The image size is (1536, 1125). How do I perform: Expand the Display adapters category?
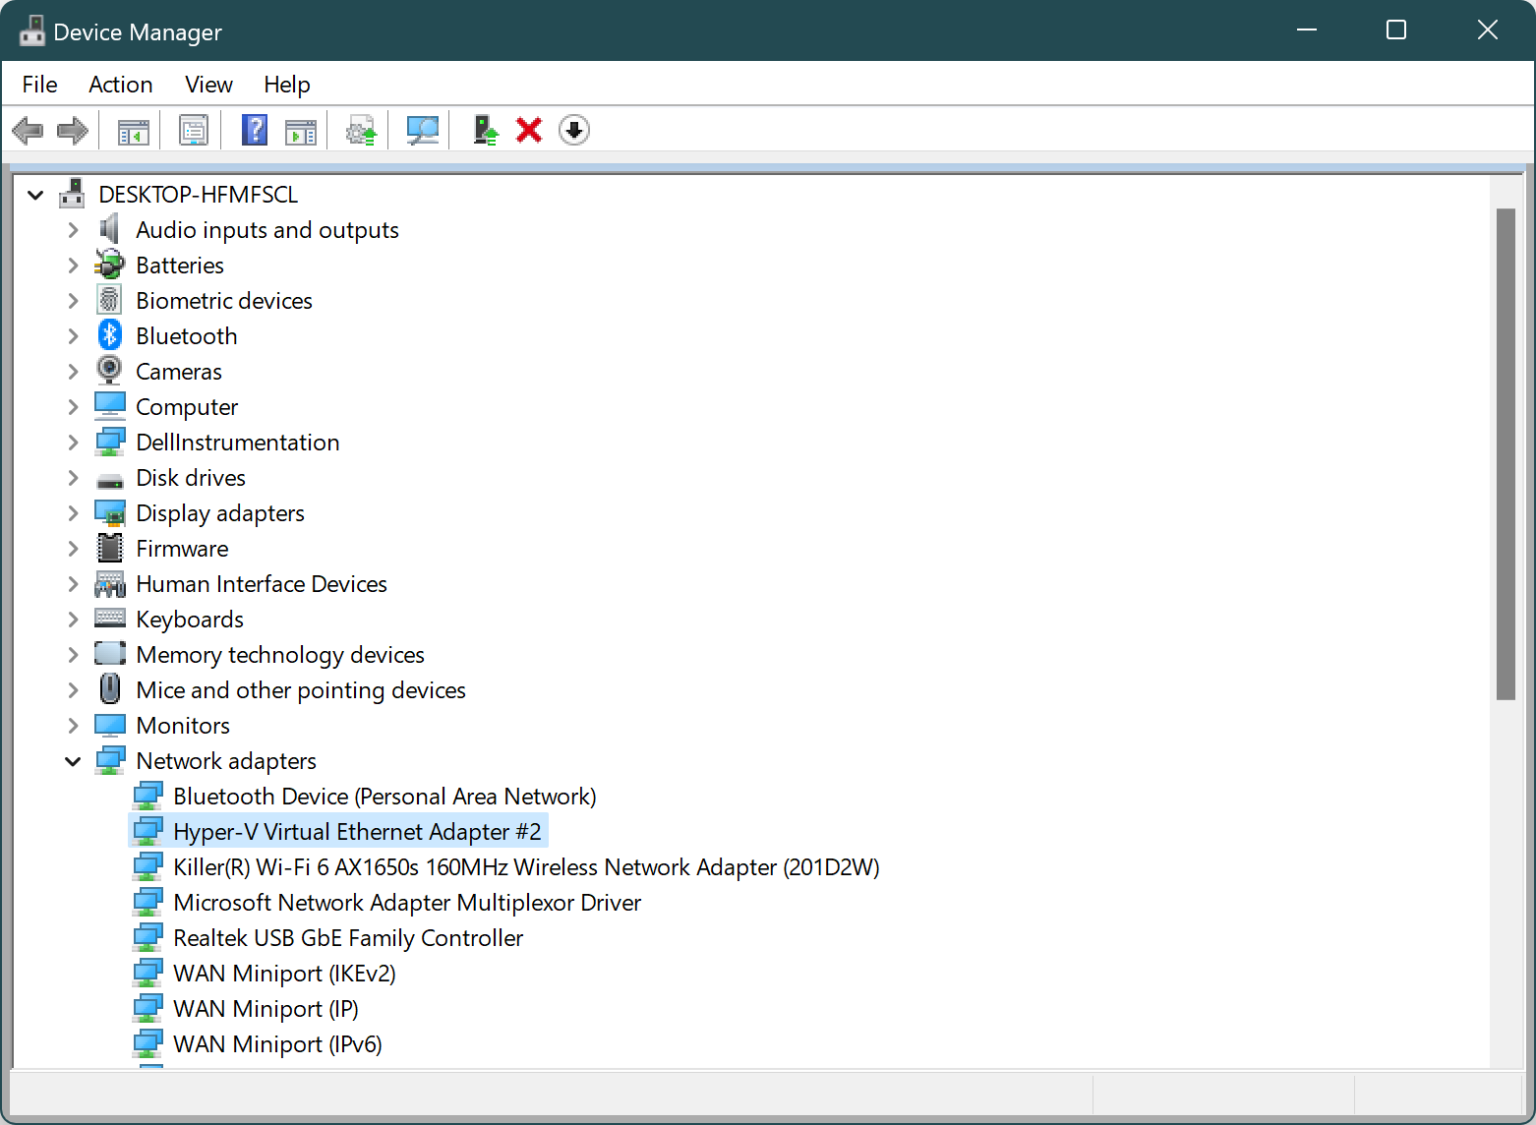(x=73, y=514)
